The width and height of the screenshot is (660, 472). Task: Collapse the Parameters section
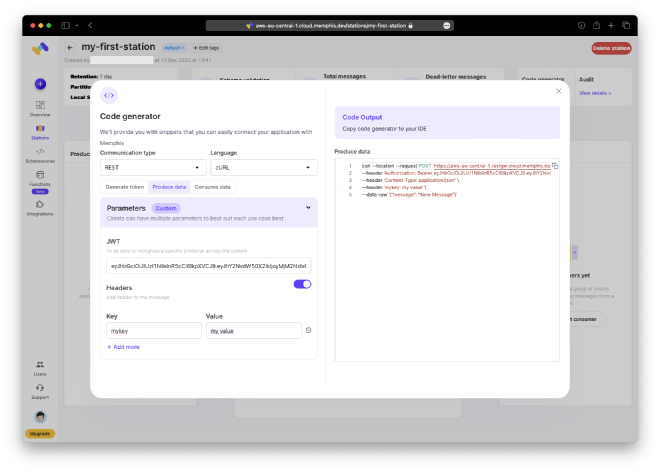pyautogui.click(x=308, y=208)
